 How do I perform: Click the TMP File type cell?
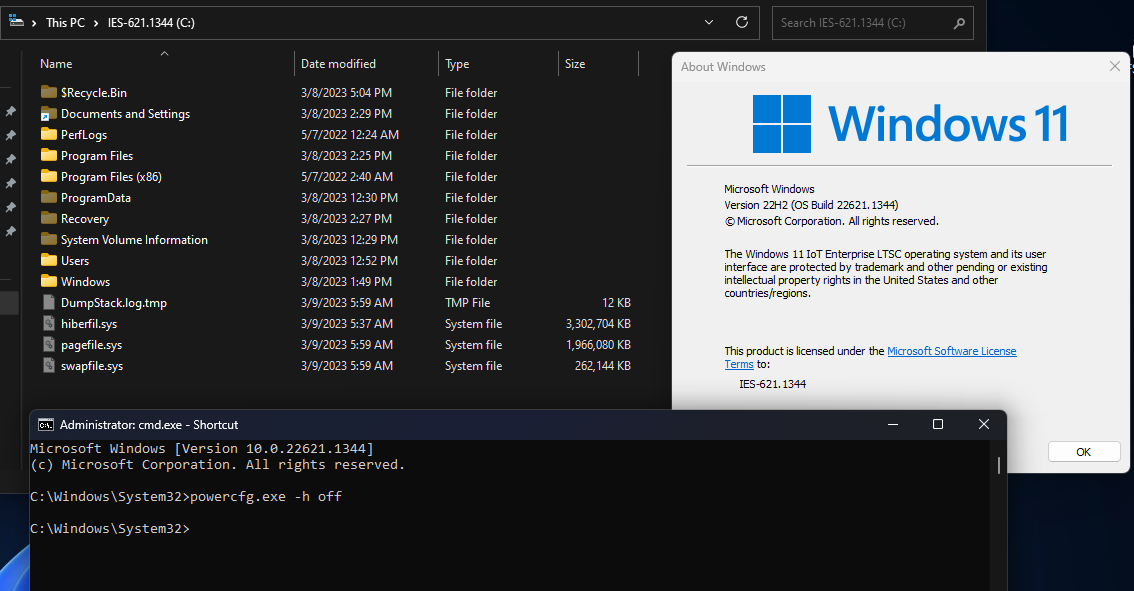467,302
